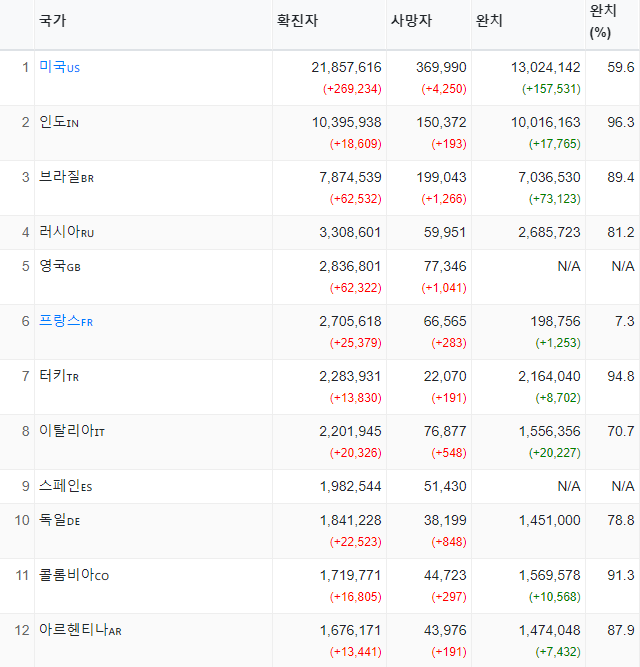Click the 완치 (%) column header

(603, 21)
